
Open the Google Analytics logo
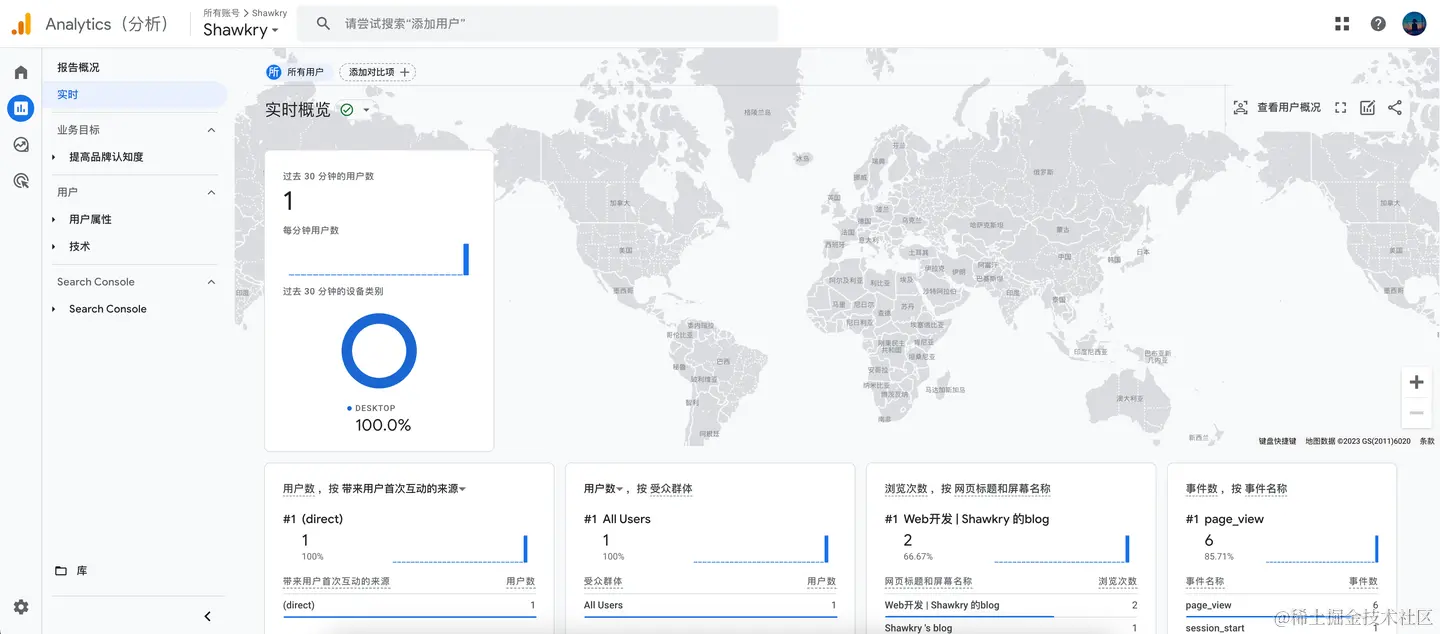[x=22, y=24]
